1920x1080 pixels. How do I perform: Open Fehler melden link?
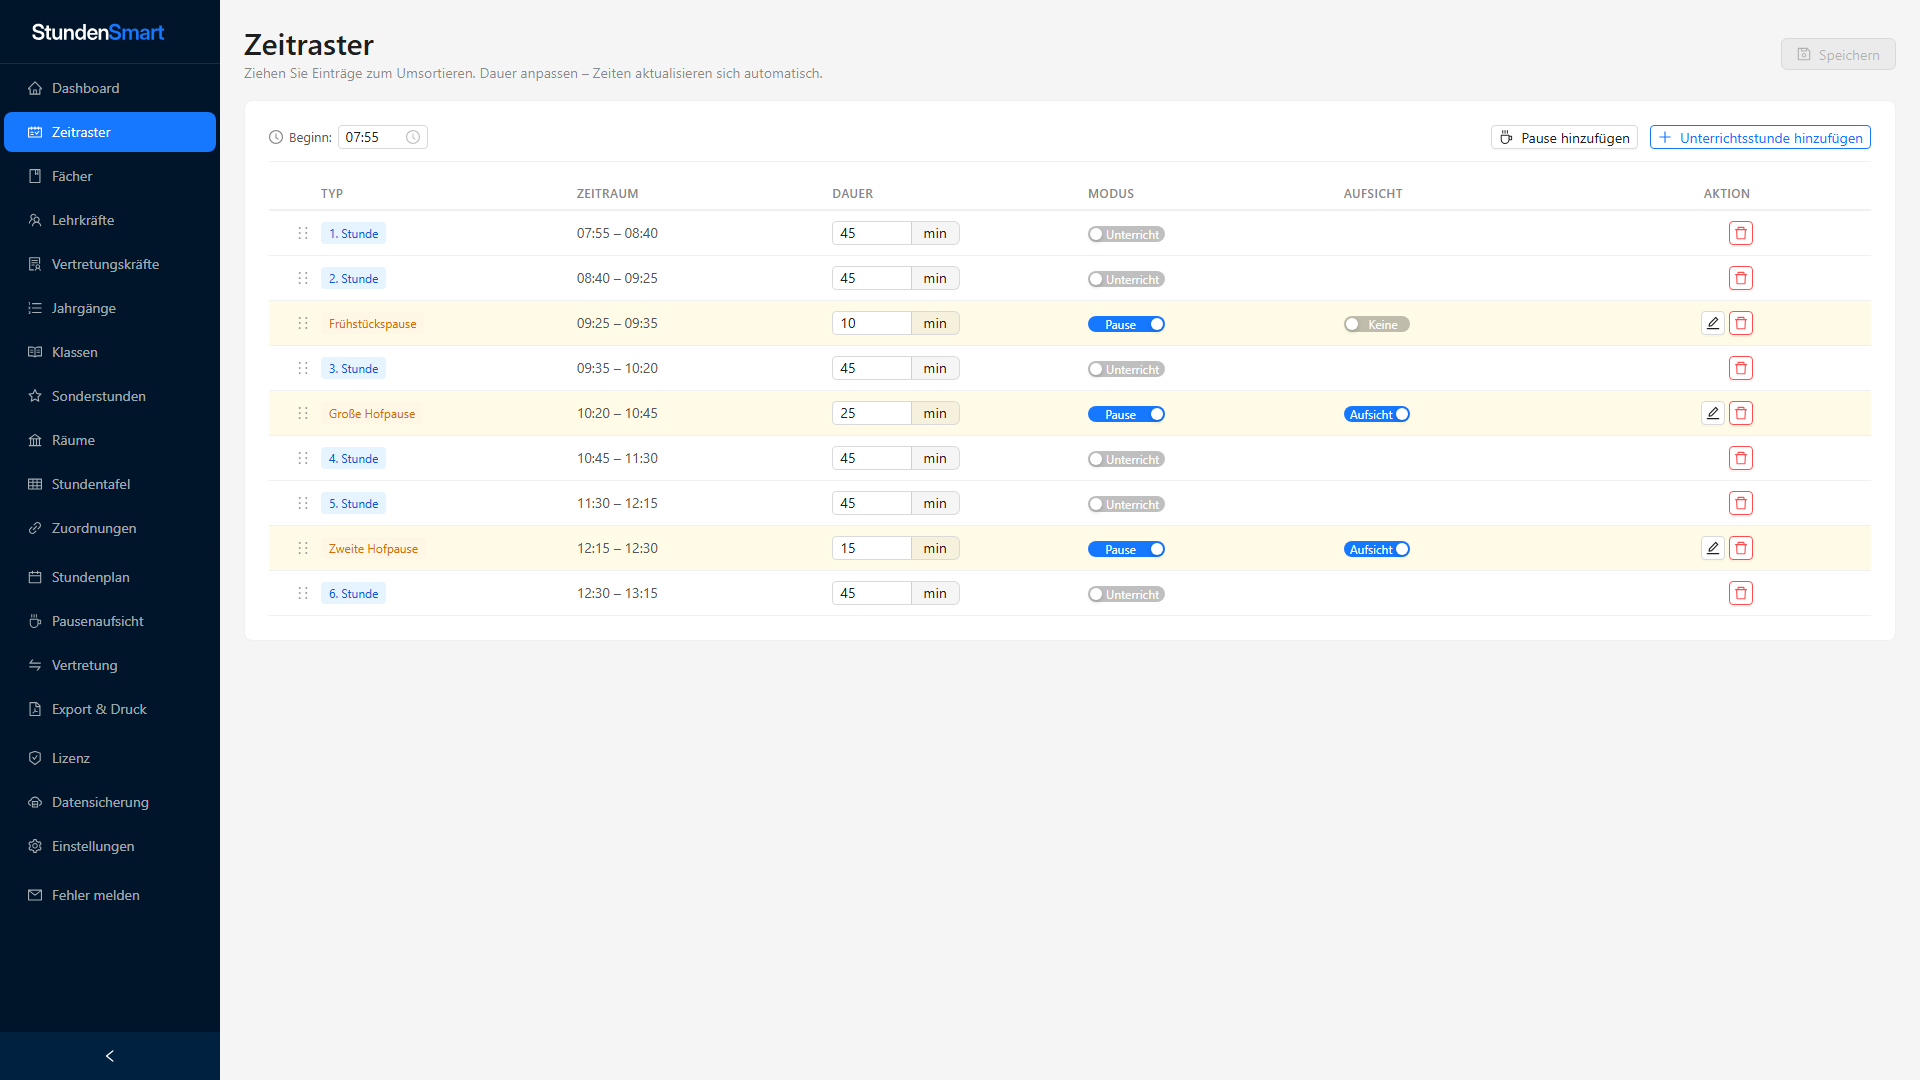click(110, 895)
